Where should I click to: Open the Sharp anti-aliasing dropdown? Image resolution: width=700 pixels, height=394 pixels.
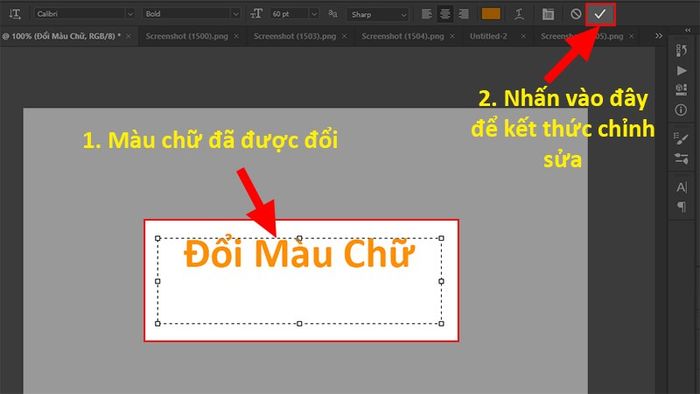[378, 14]
